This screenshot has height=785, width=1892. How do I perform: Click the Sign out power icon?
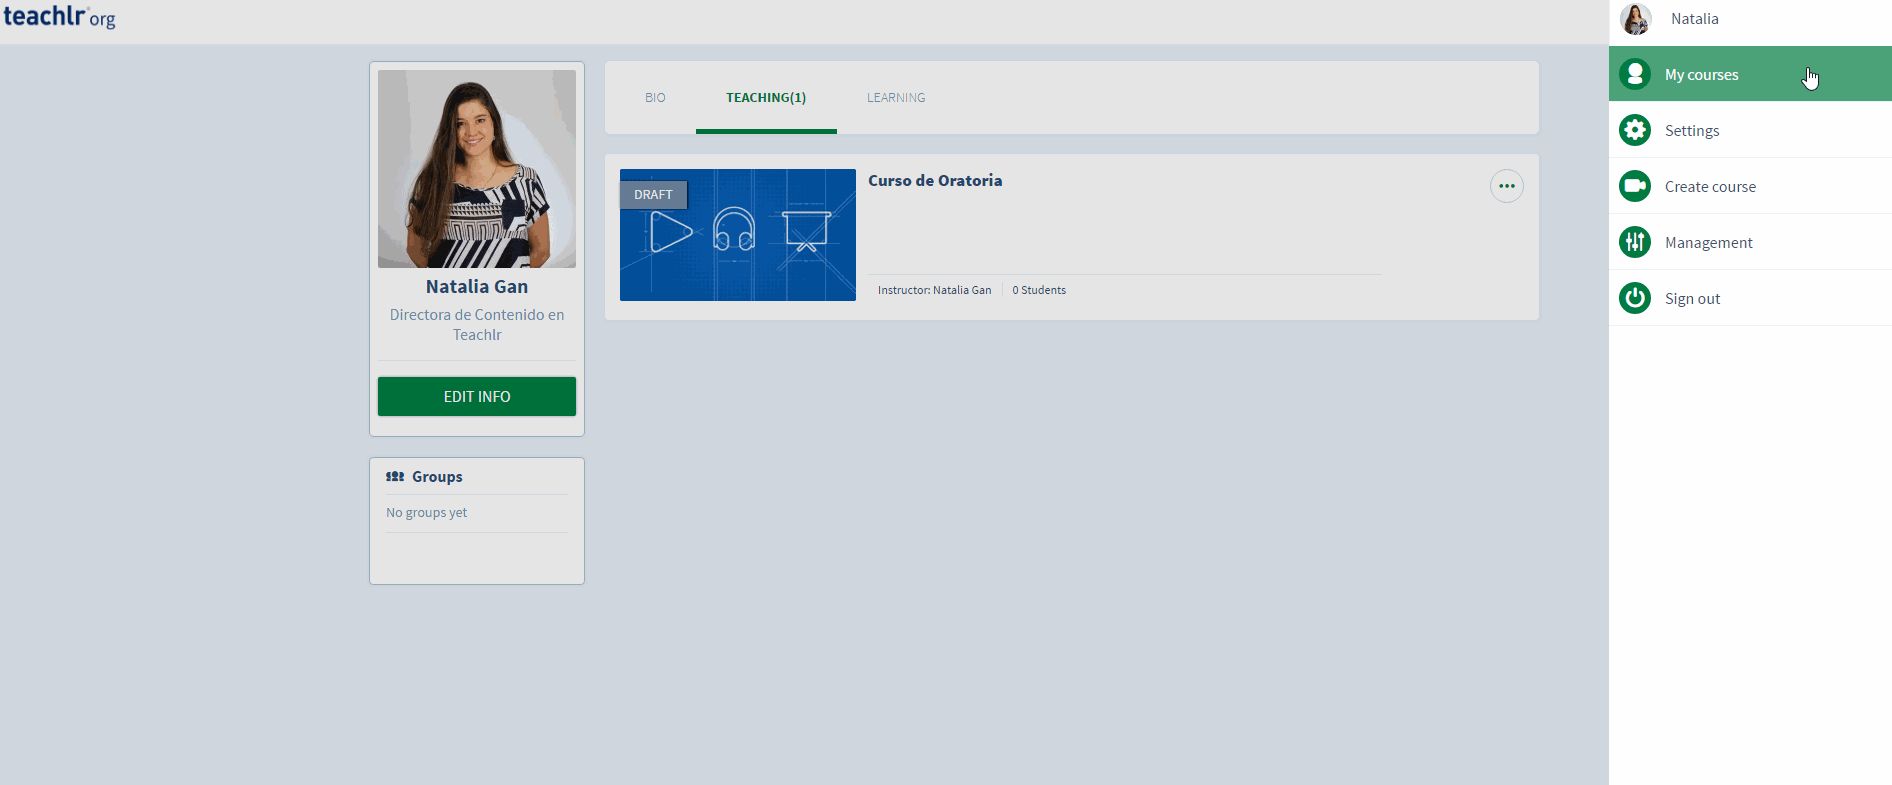(1635, 298)
